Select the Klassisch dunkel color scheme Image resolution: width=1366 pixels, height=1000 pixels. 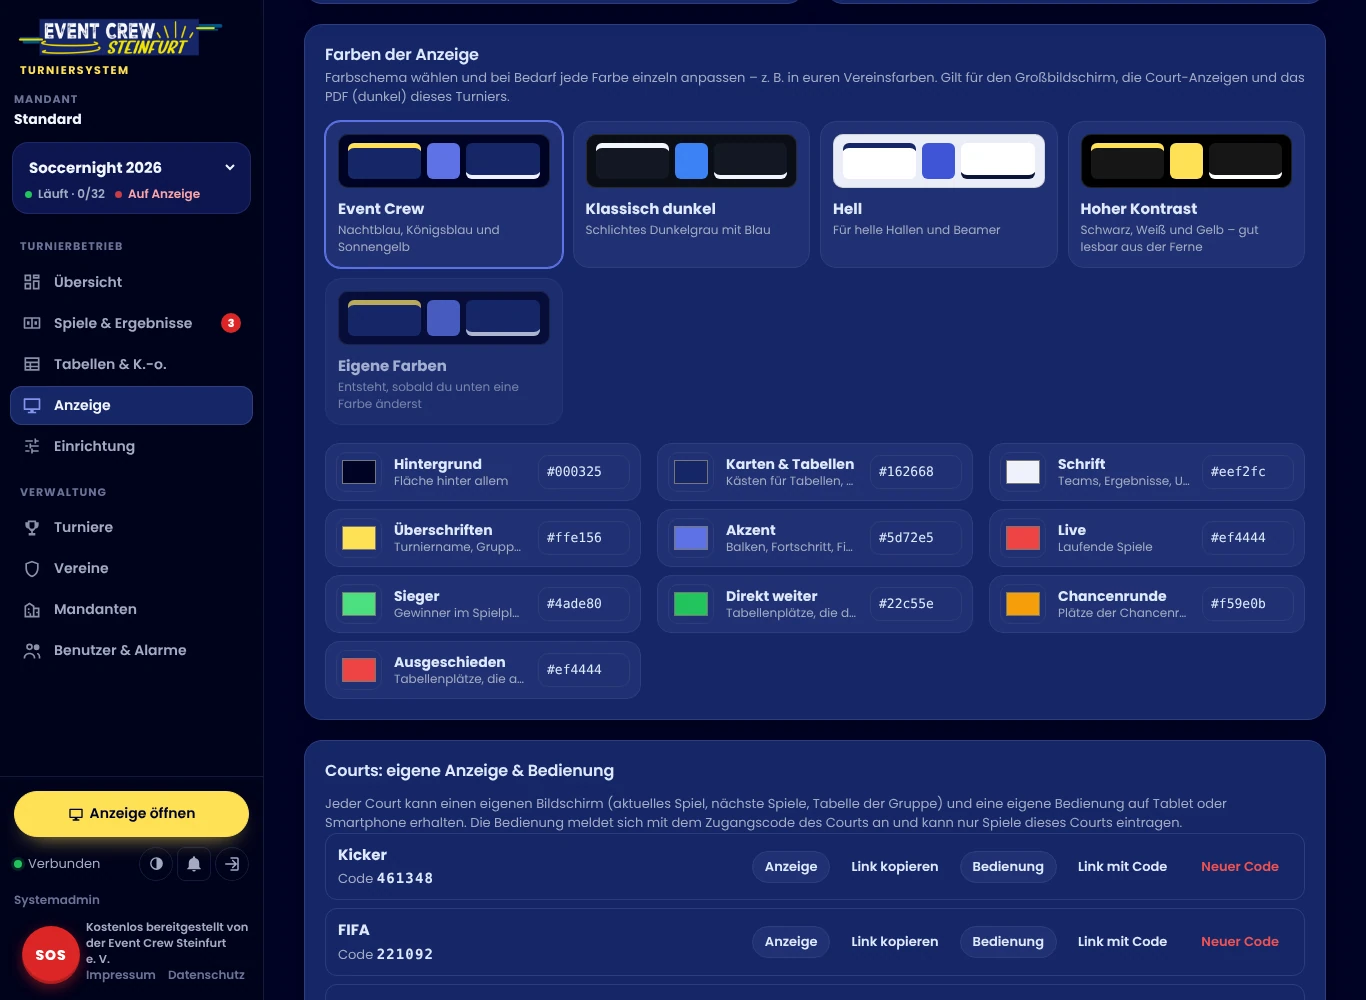tap(691, 194)
